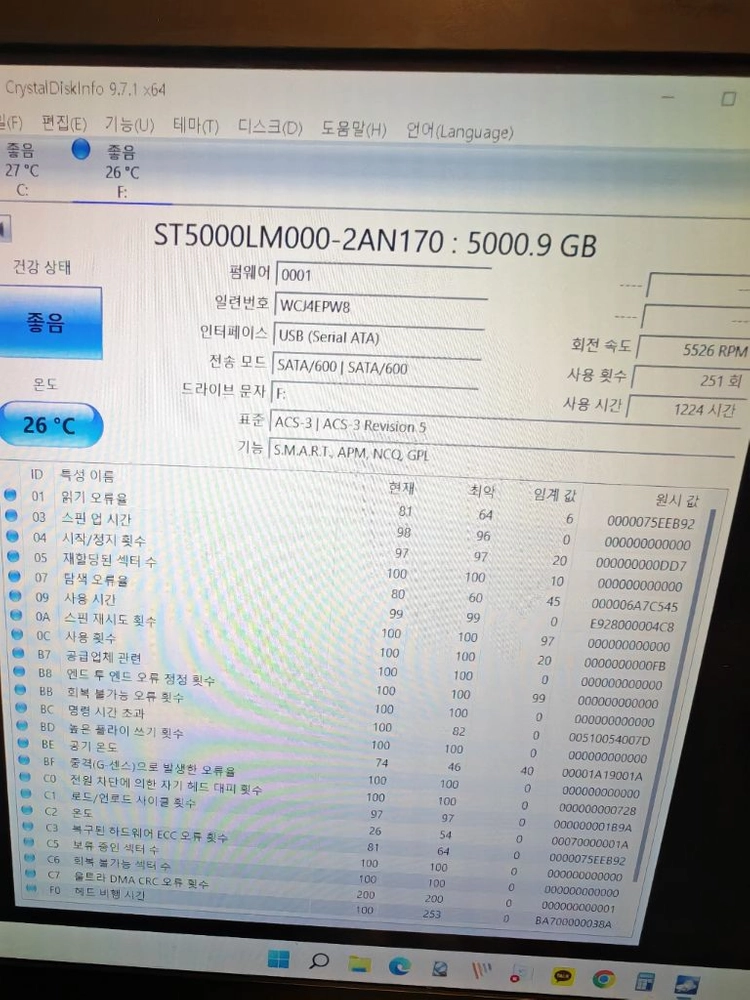Click status icon for C2 온도 row
Image resolution: width=750 pixels, height=1000 pixels.
click(x=27, y=810)
